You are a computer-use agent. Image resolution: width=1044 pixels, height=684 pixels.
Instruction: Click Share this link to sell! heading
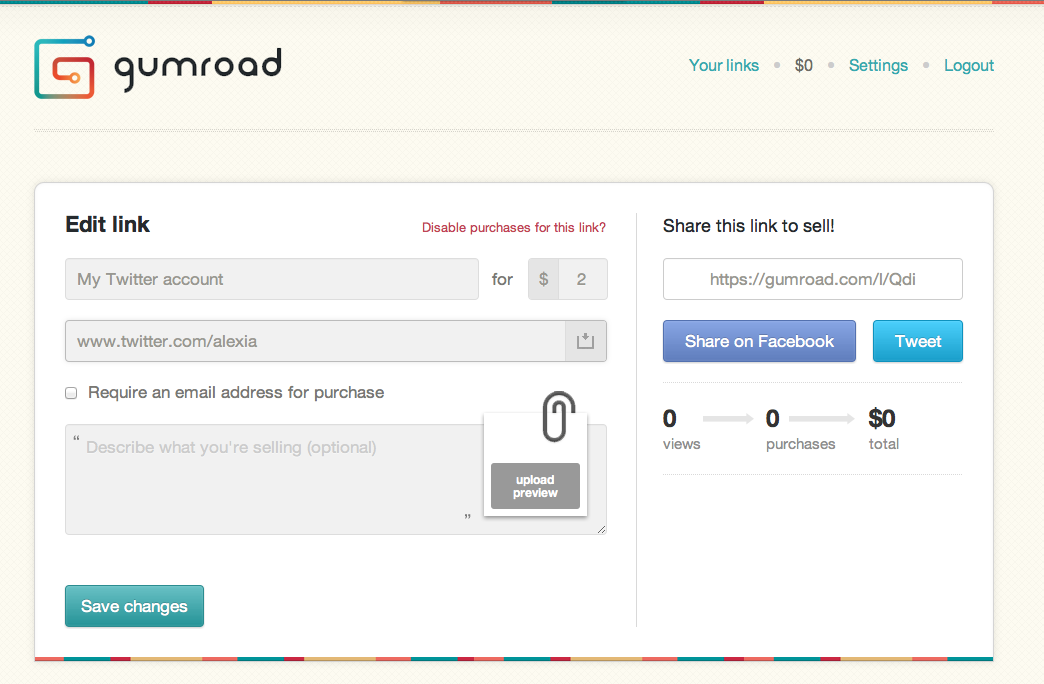(x=748, y=226)
